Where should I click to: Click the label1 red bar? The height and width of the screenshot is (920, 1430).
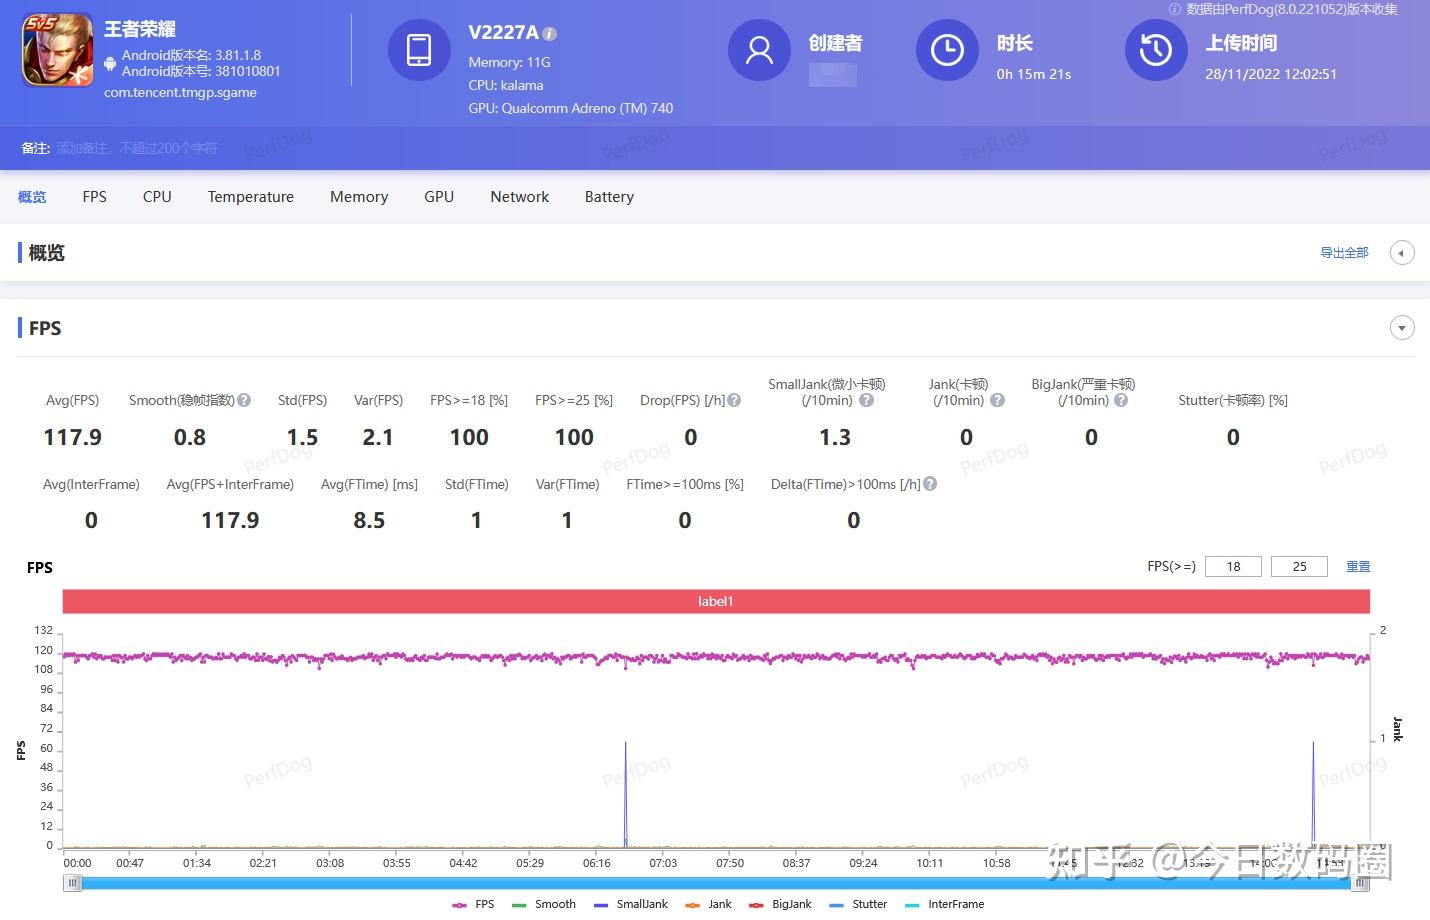click(x=716, y=601)
